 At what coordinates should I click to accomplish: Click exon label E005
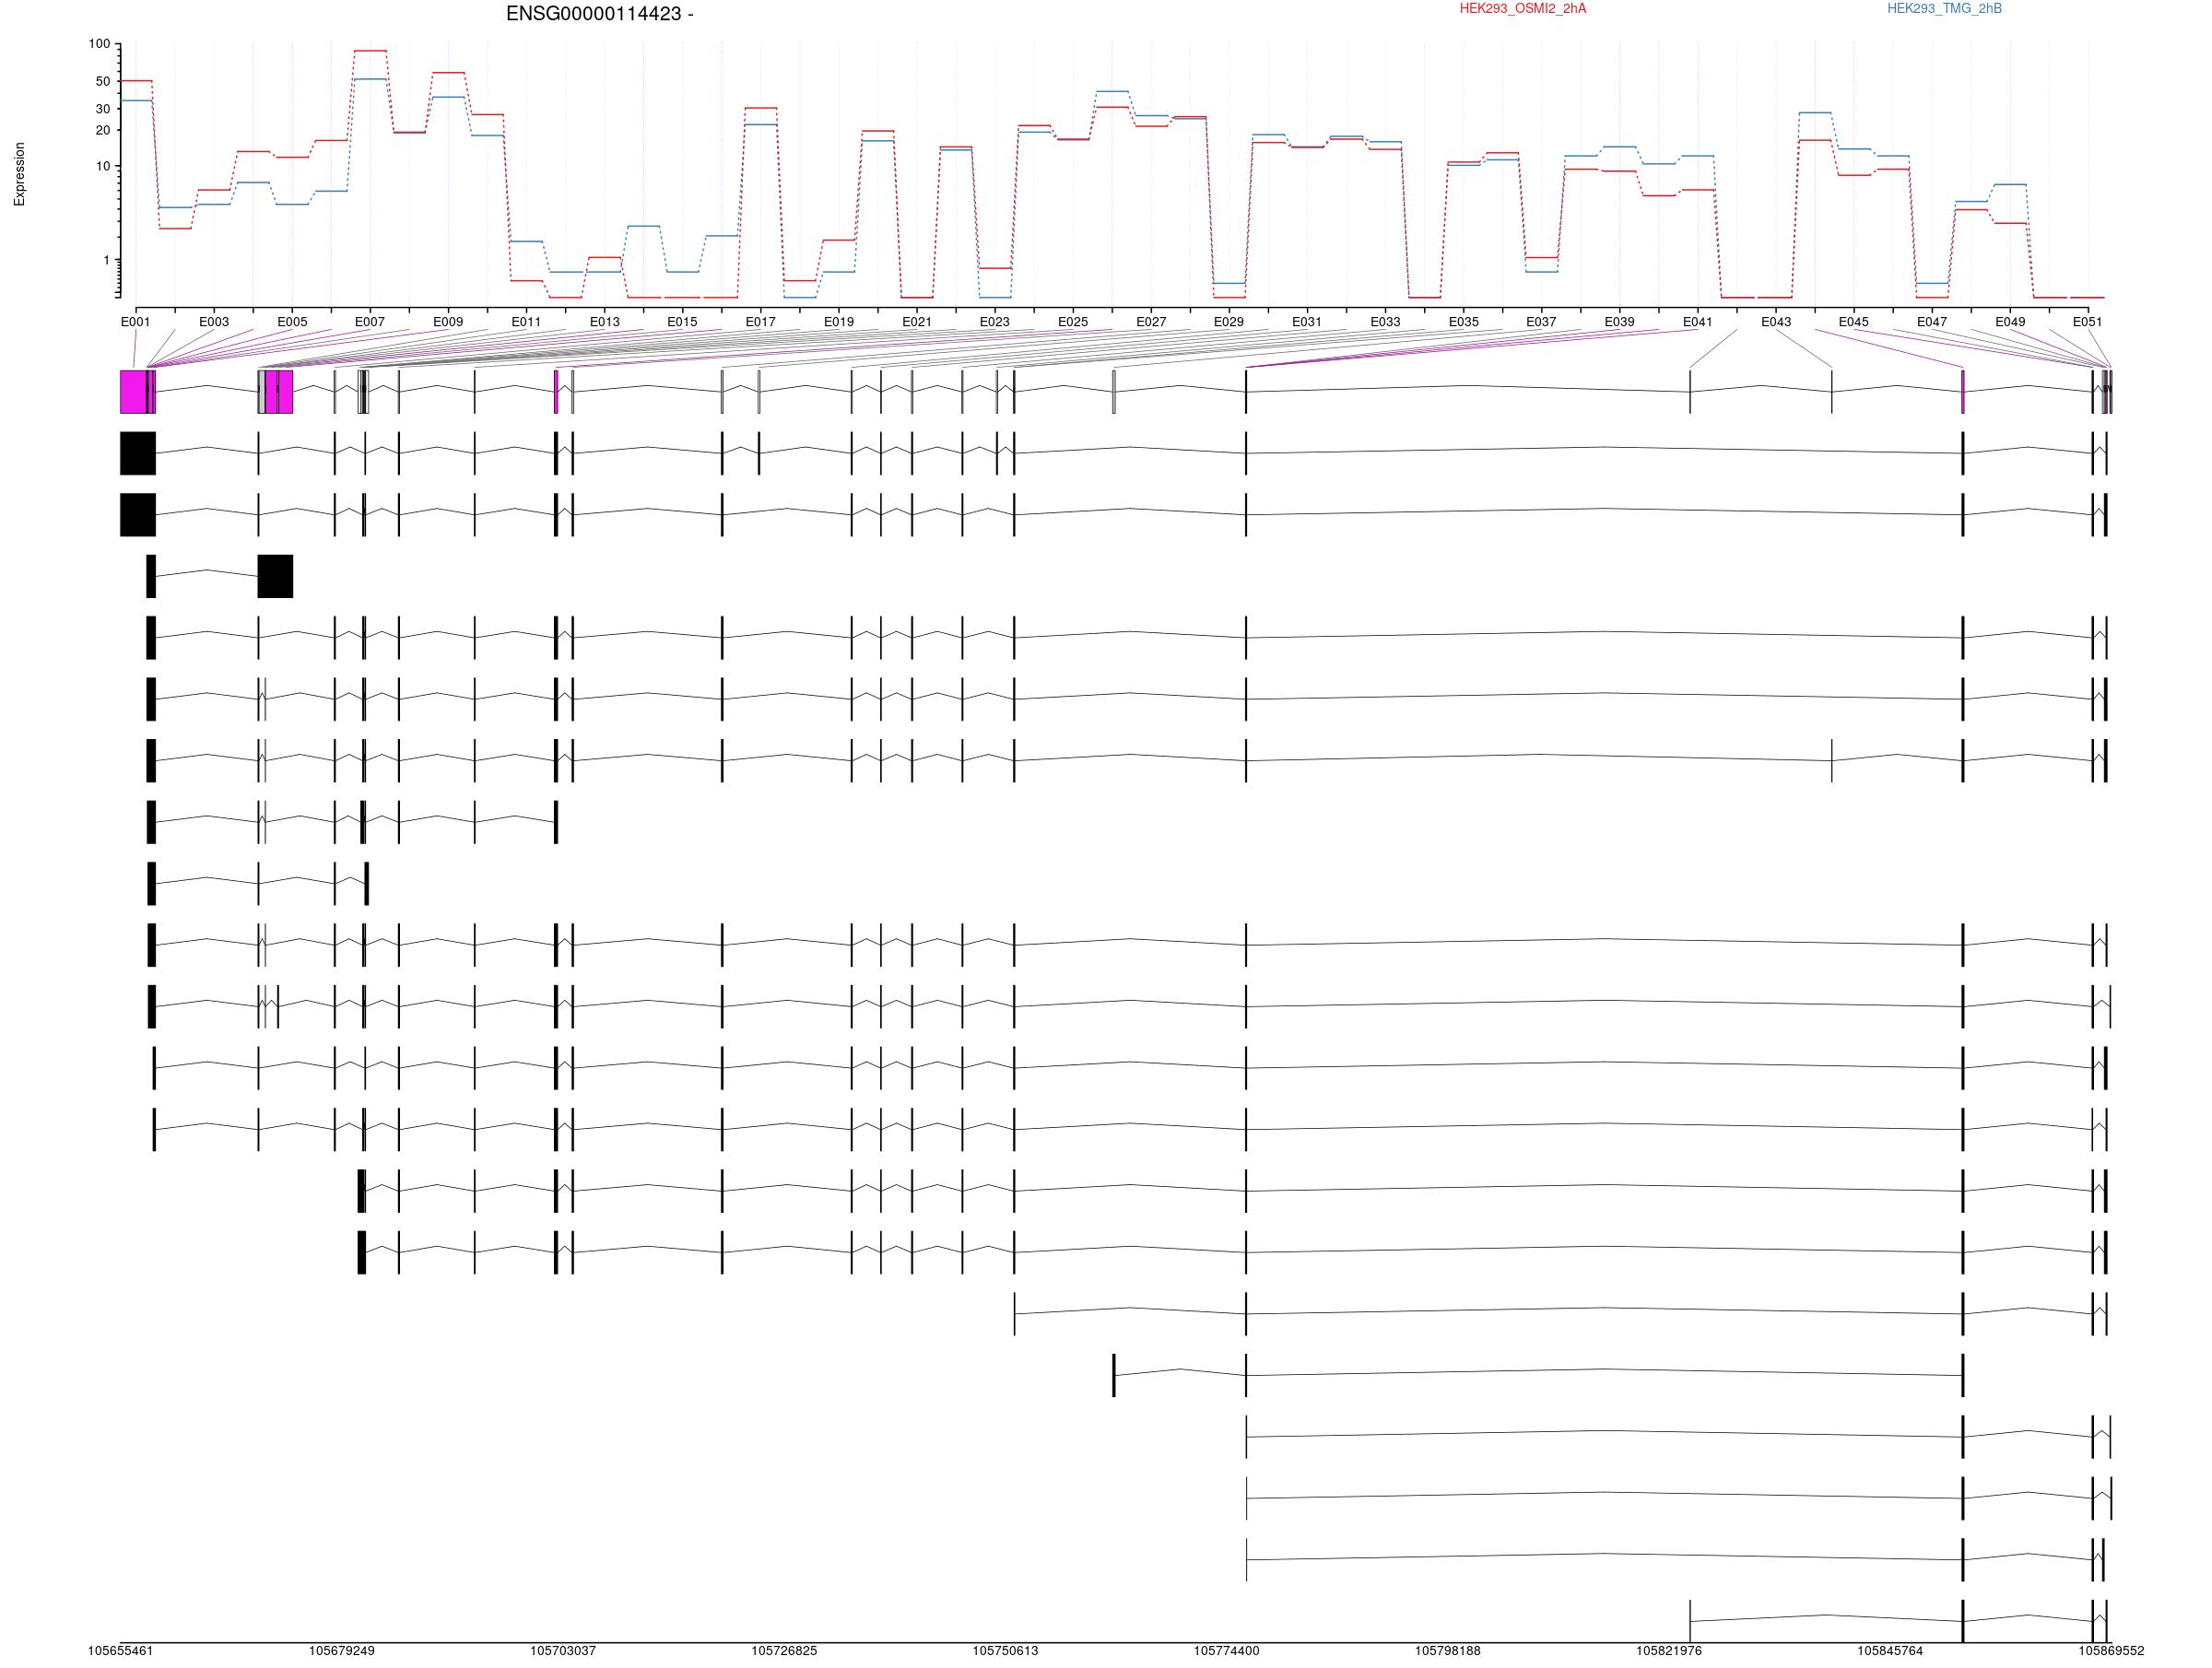(x=292, y=322)
